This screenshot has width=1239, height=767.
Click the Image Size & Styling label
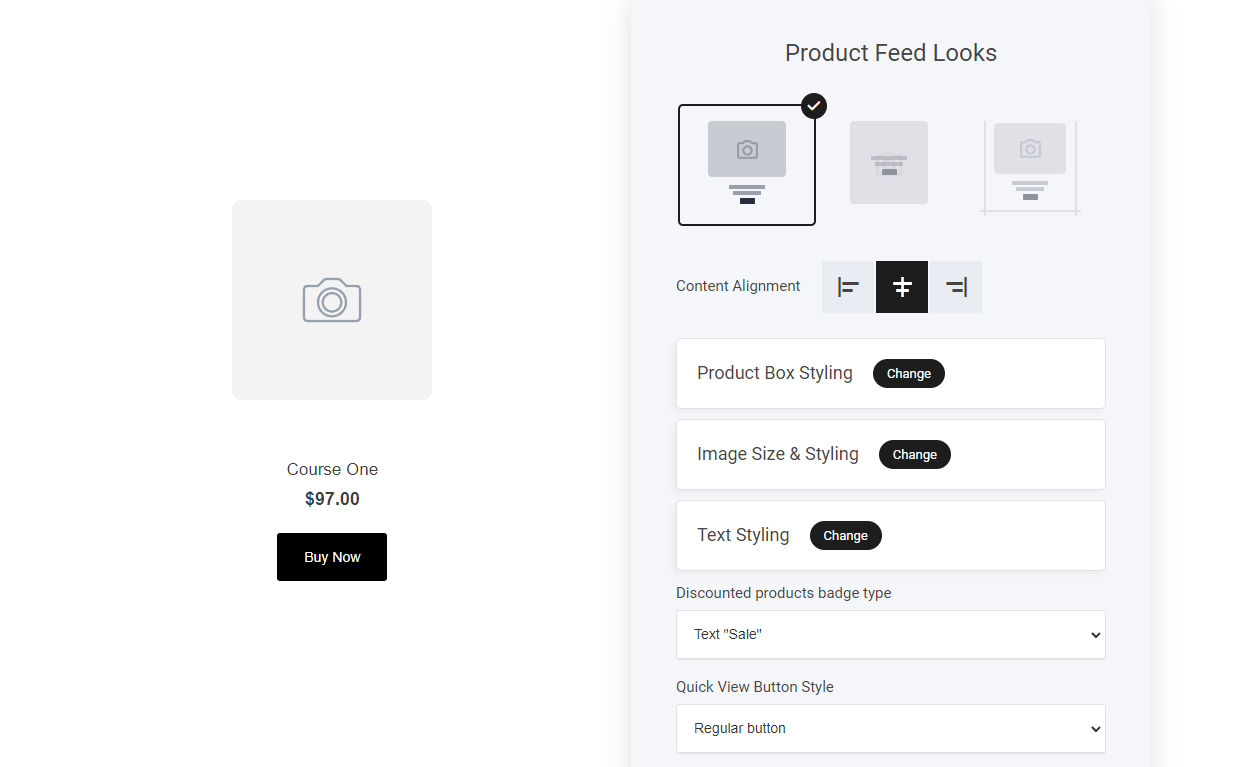(x=778, y=454)
